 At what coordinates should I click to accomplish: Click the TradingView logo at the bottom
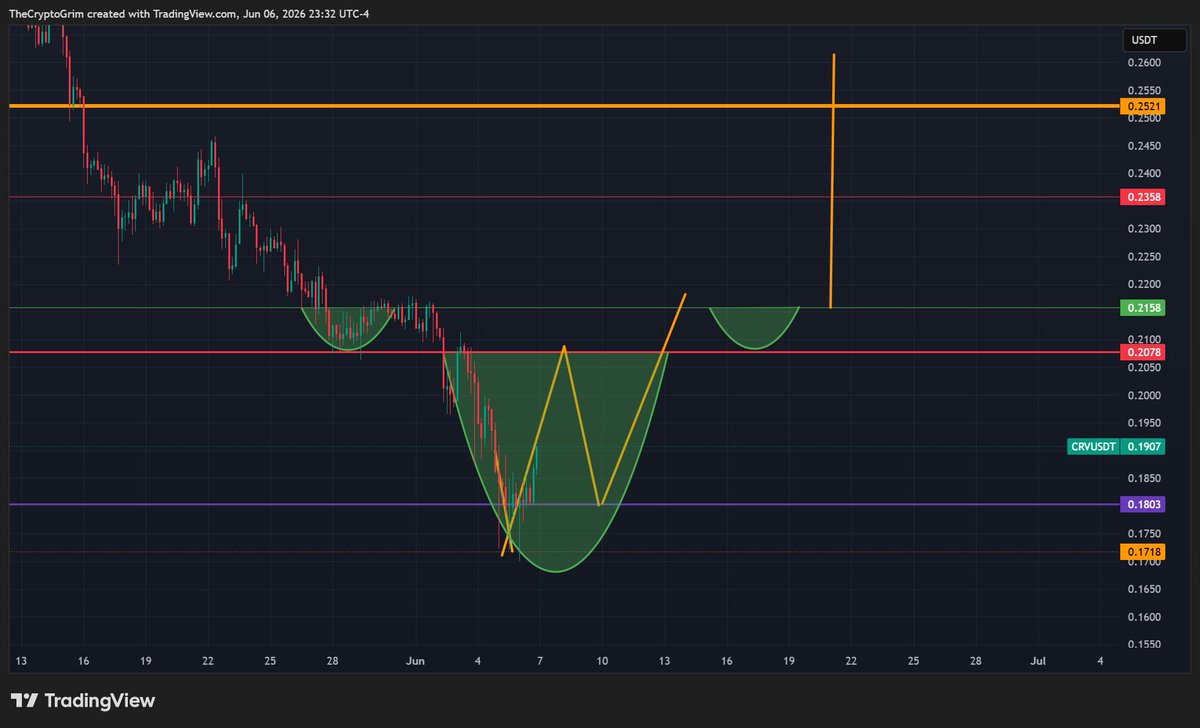coord(83,701)
